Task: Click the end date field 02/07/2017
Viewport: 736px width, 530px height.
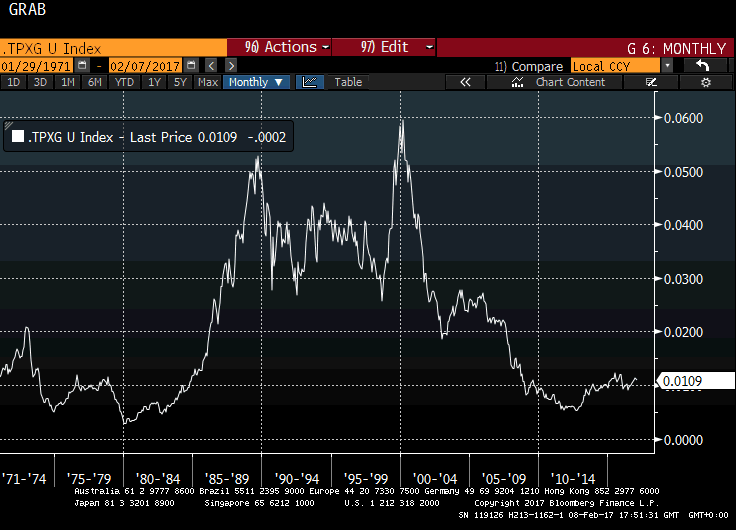Action: (x=145, y=66)
